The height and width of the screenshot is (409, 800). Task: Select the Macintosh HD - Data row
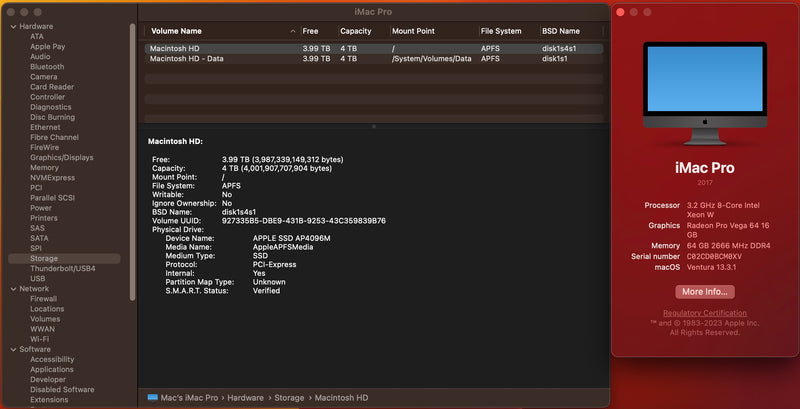[373, 59]
